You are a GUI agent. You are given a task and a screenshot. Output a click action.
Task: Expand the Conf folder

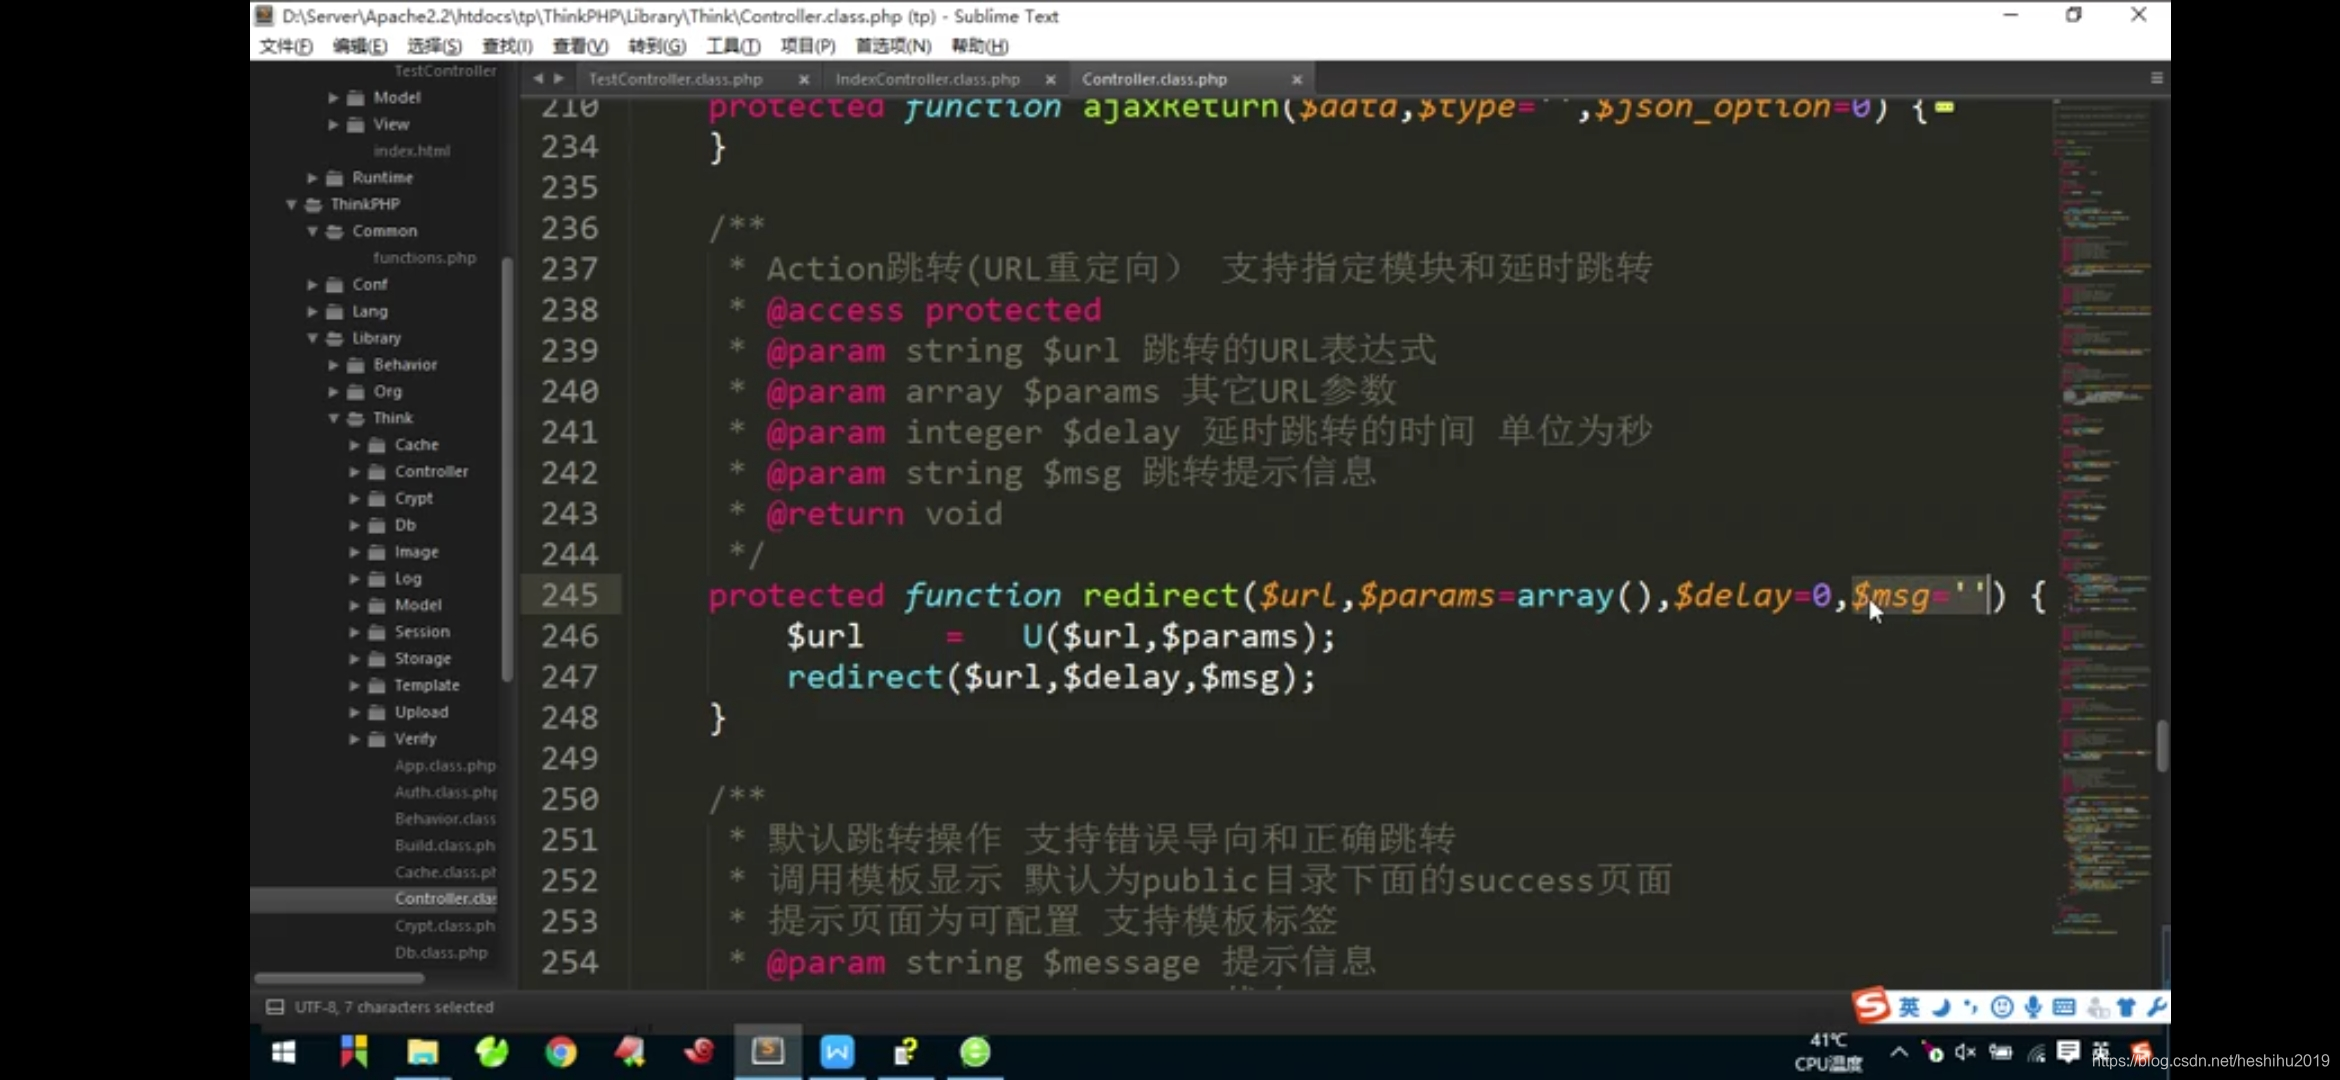point(312,284)
